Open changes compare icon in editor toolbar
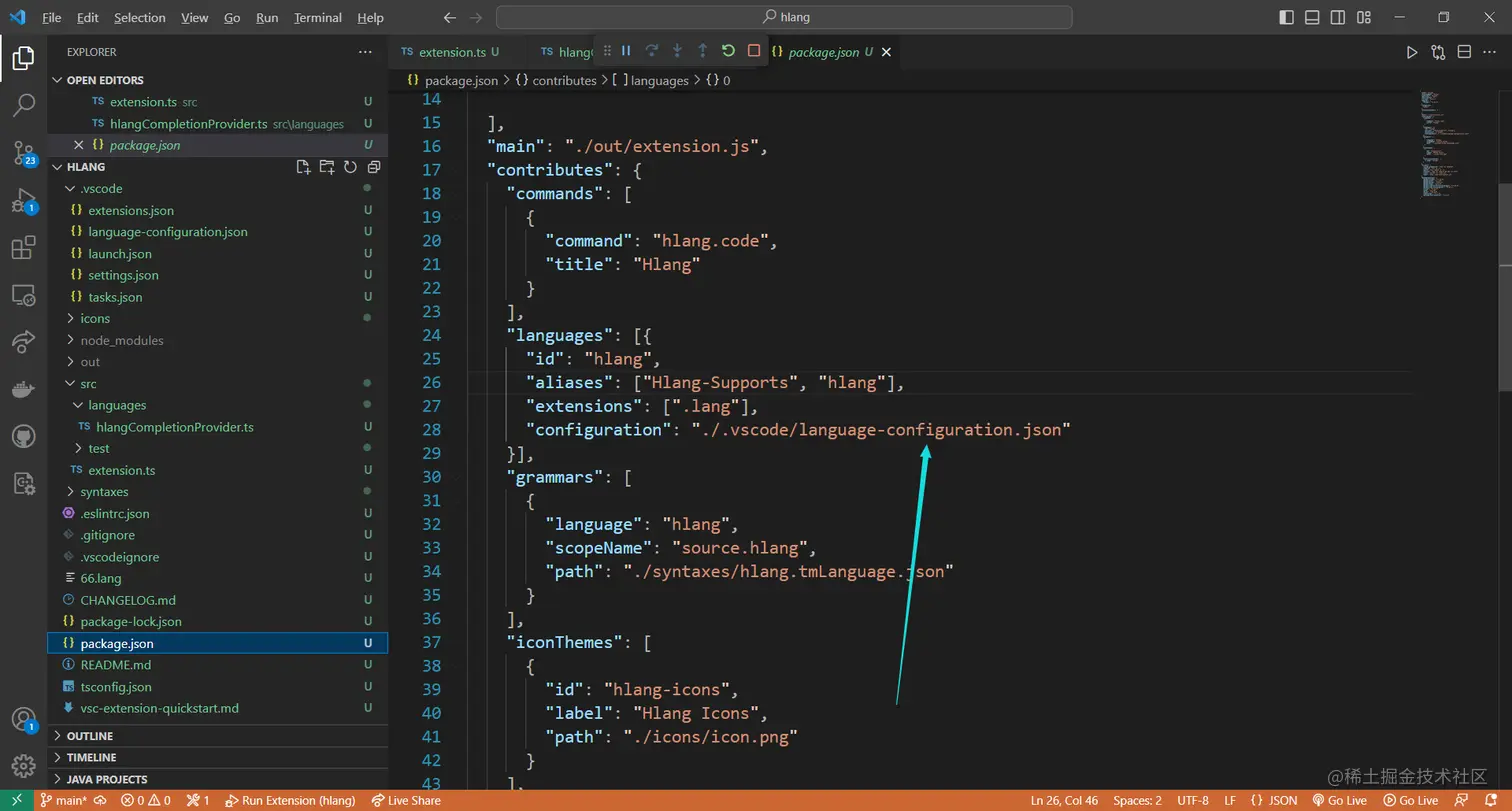1512x811 pixels. click(1438, 52)
